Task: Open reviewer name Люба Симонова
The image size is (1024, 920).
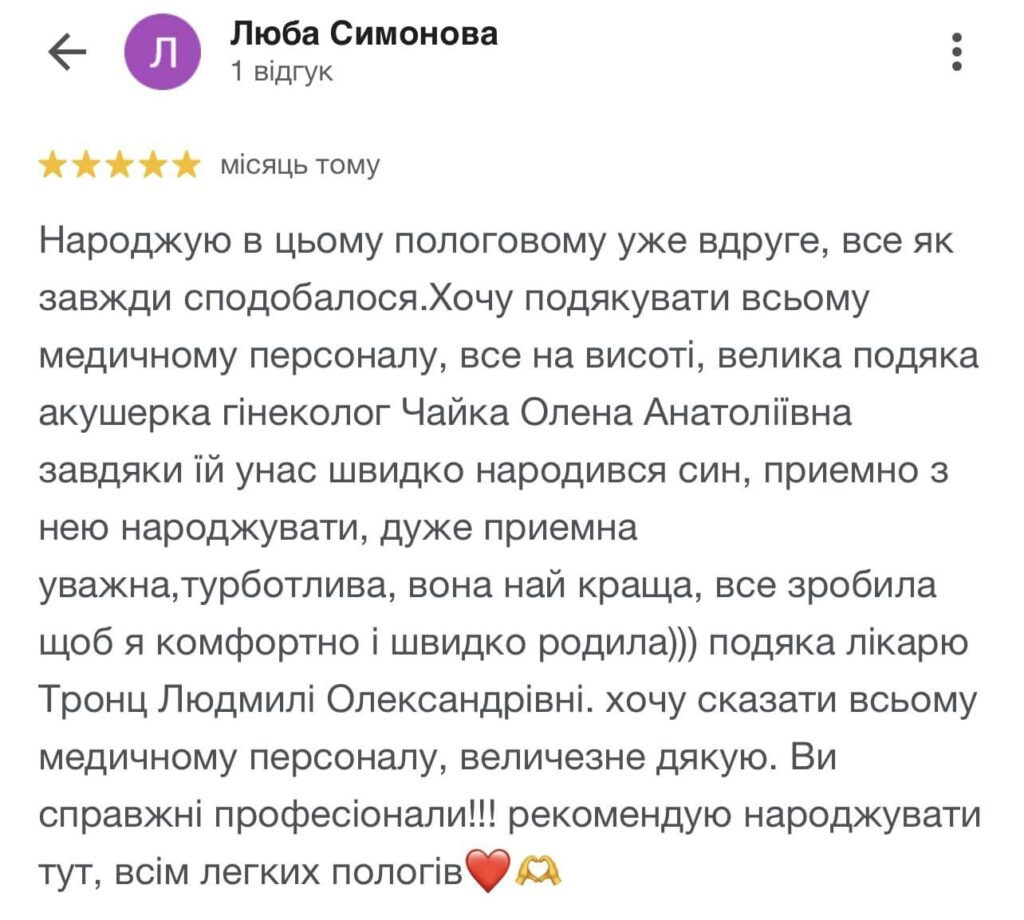Action: pos(364,34)
